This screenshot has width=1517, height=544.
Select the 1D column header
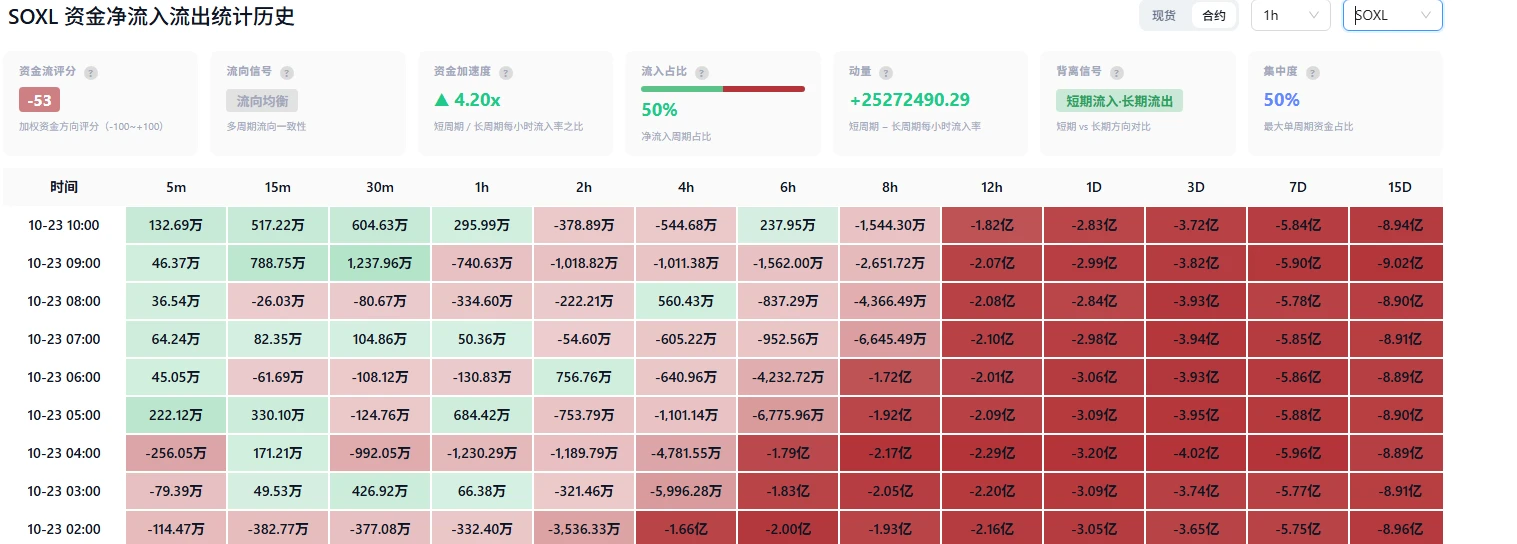[1094, 187]
